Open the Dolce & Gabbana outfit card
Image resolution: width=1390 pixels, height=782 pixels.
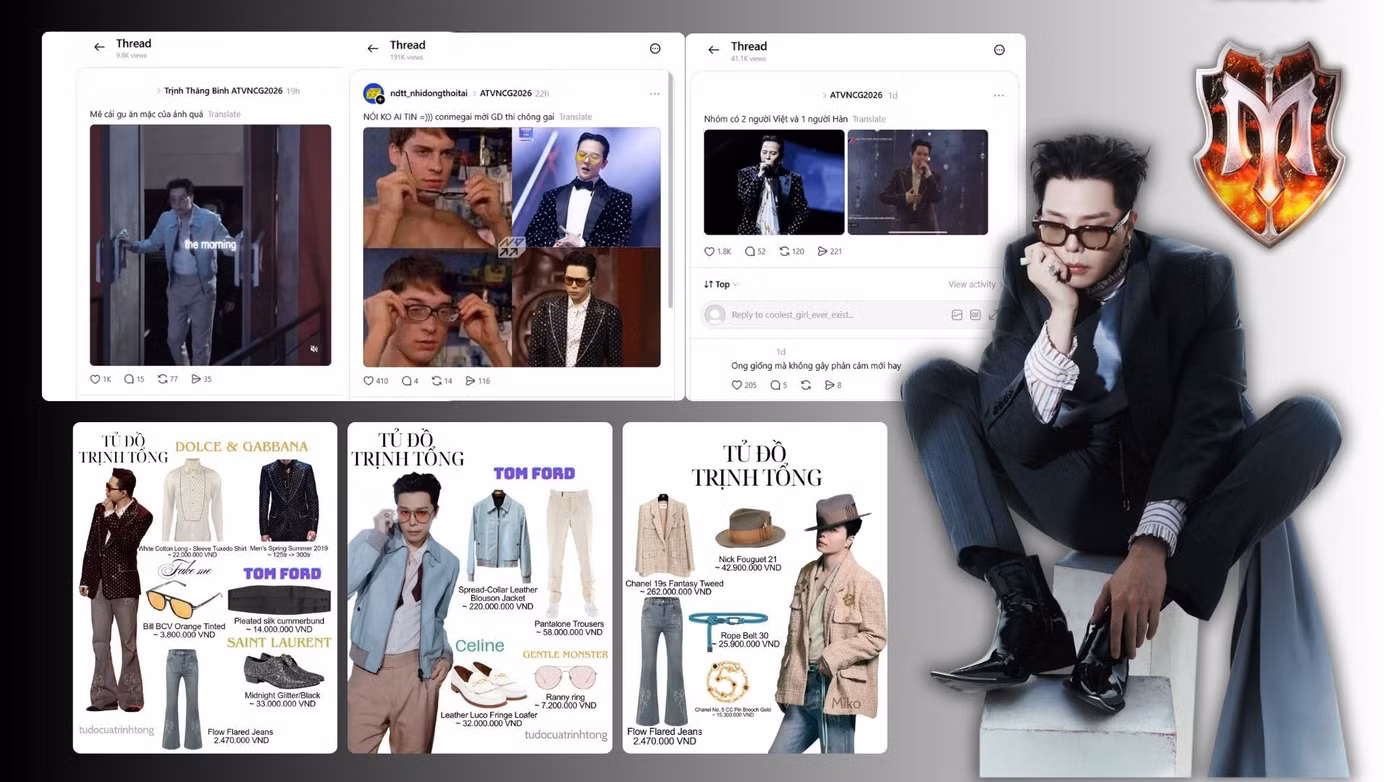pyautogui.click(x=205, y=588)
